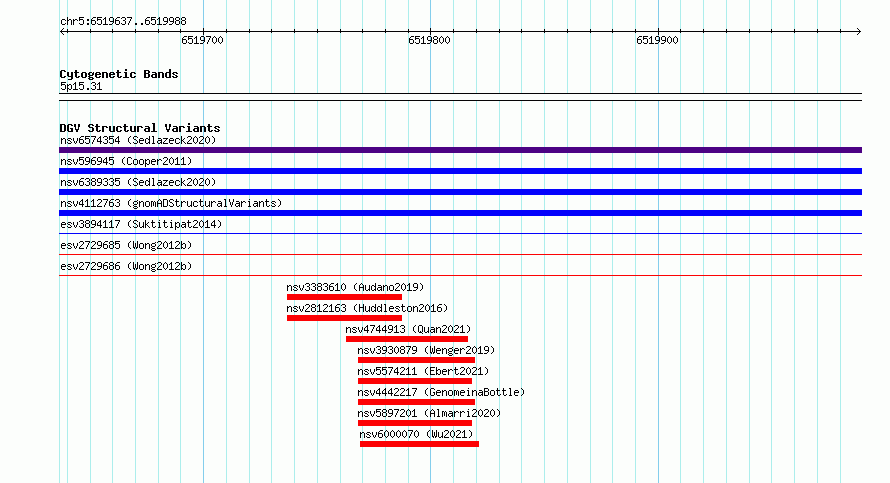Select the red nsv3383610 Audano2019 bar

[345, 297]
